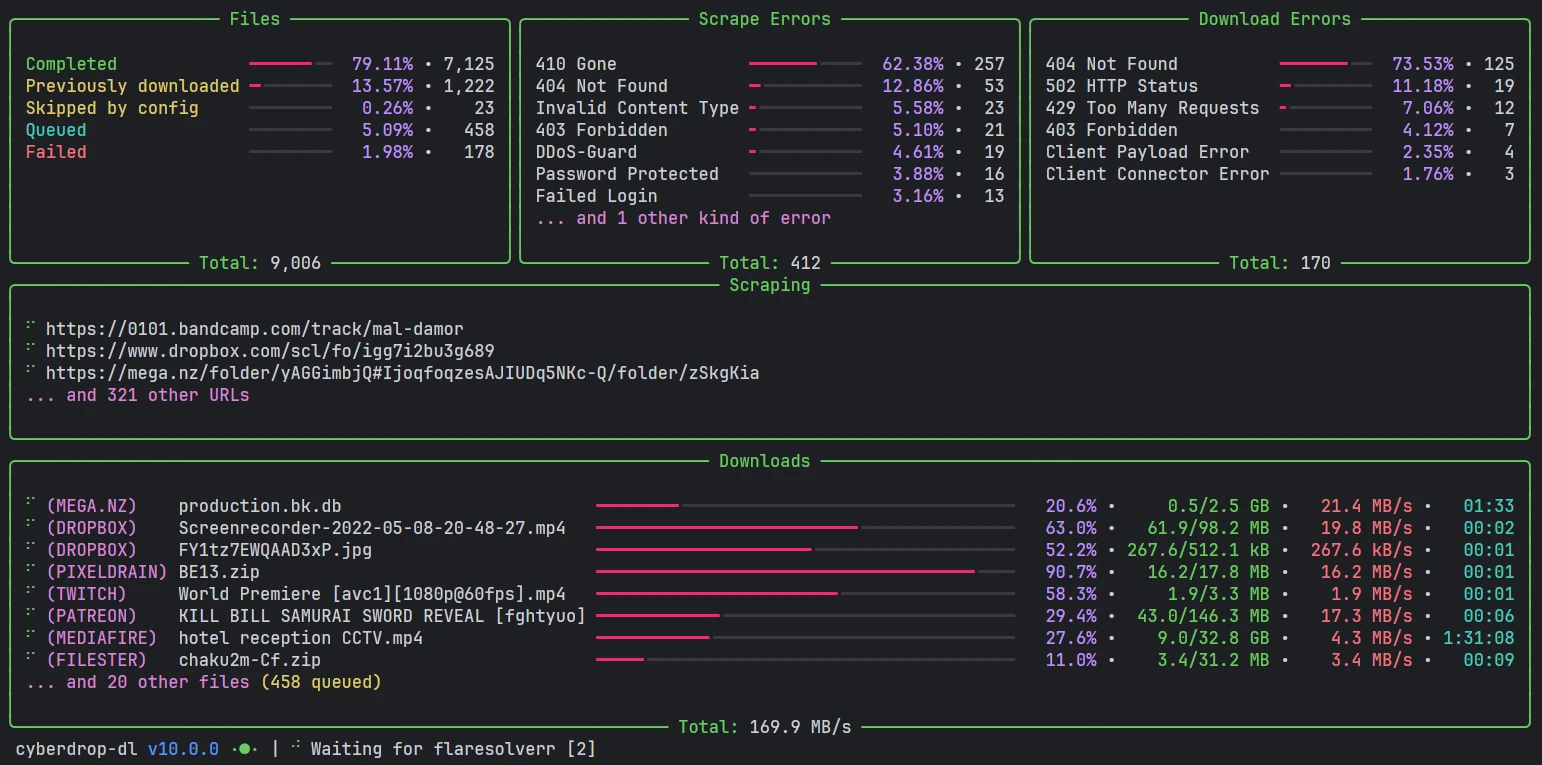The width and height of the screenshot is (1542, 765).
Task: Click the 'hotel reception CCTV.mp4' filename
Action: point(301,638)
